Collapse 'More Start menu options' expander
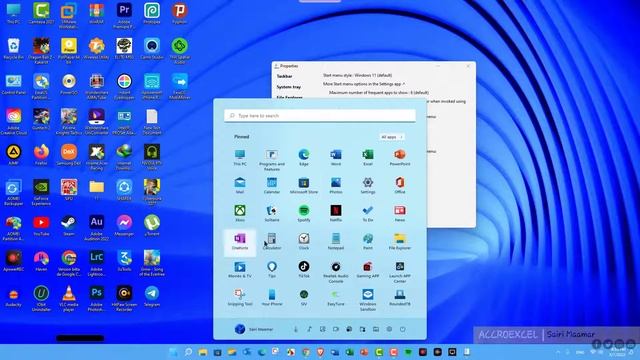The image size is (640, 360). click(x=364, y=84)
